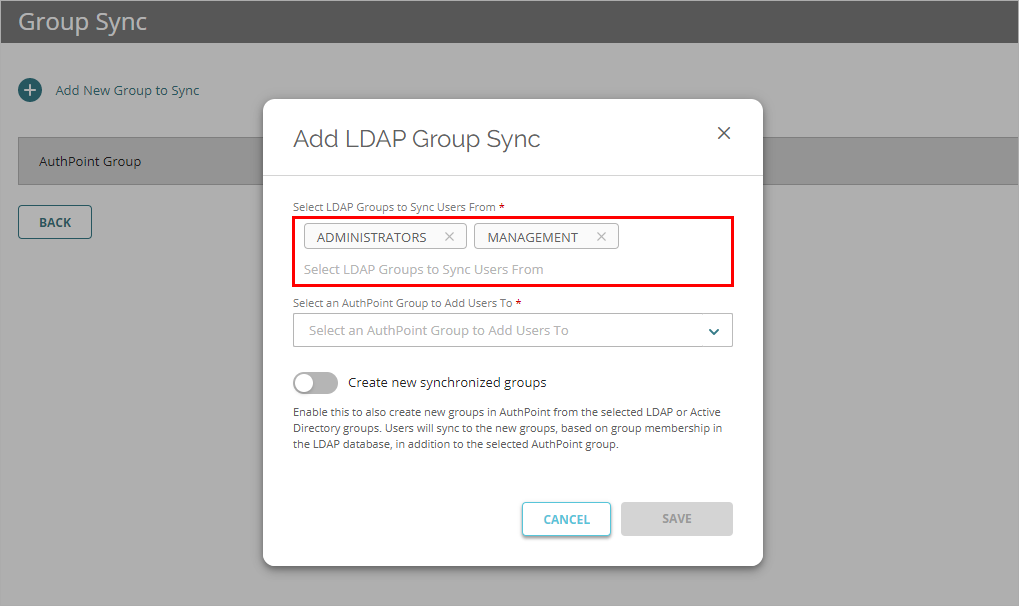Click the SAVE button
This screenshot has width=1019, height=606.
[676, 518]
